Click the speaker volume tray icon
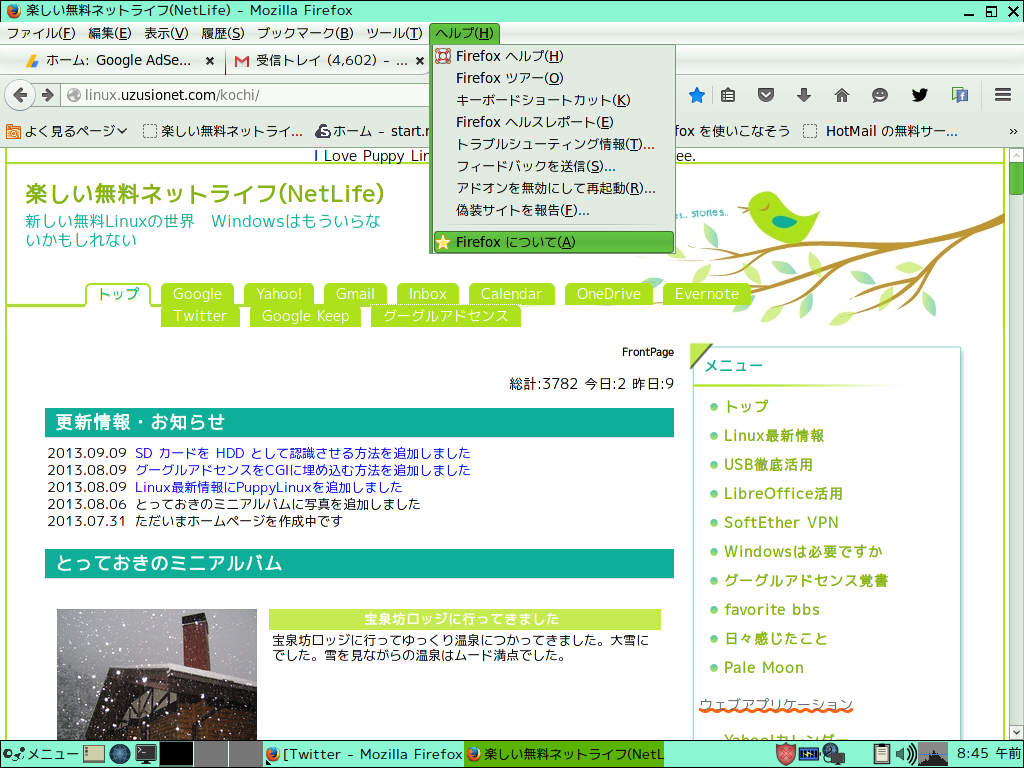The height and width of the screenshot is (768, 1024). [x=904, y=754]
